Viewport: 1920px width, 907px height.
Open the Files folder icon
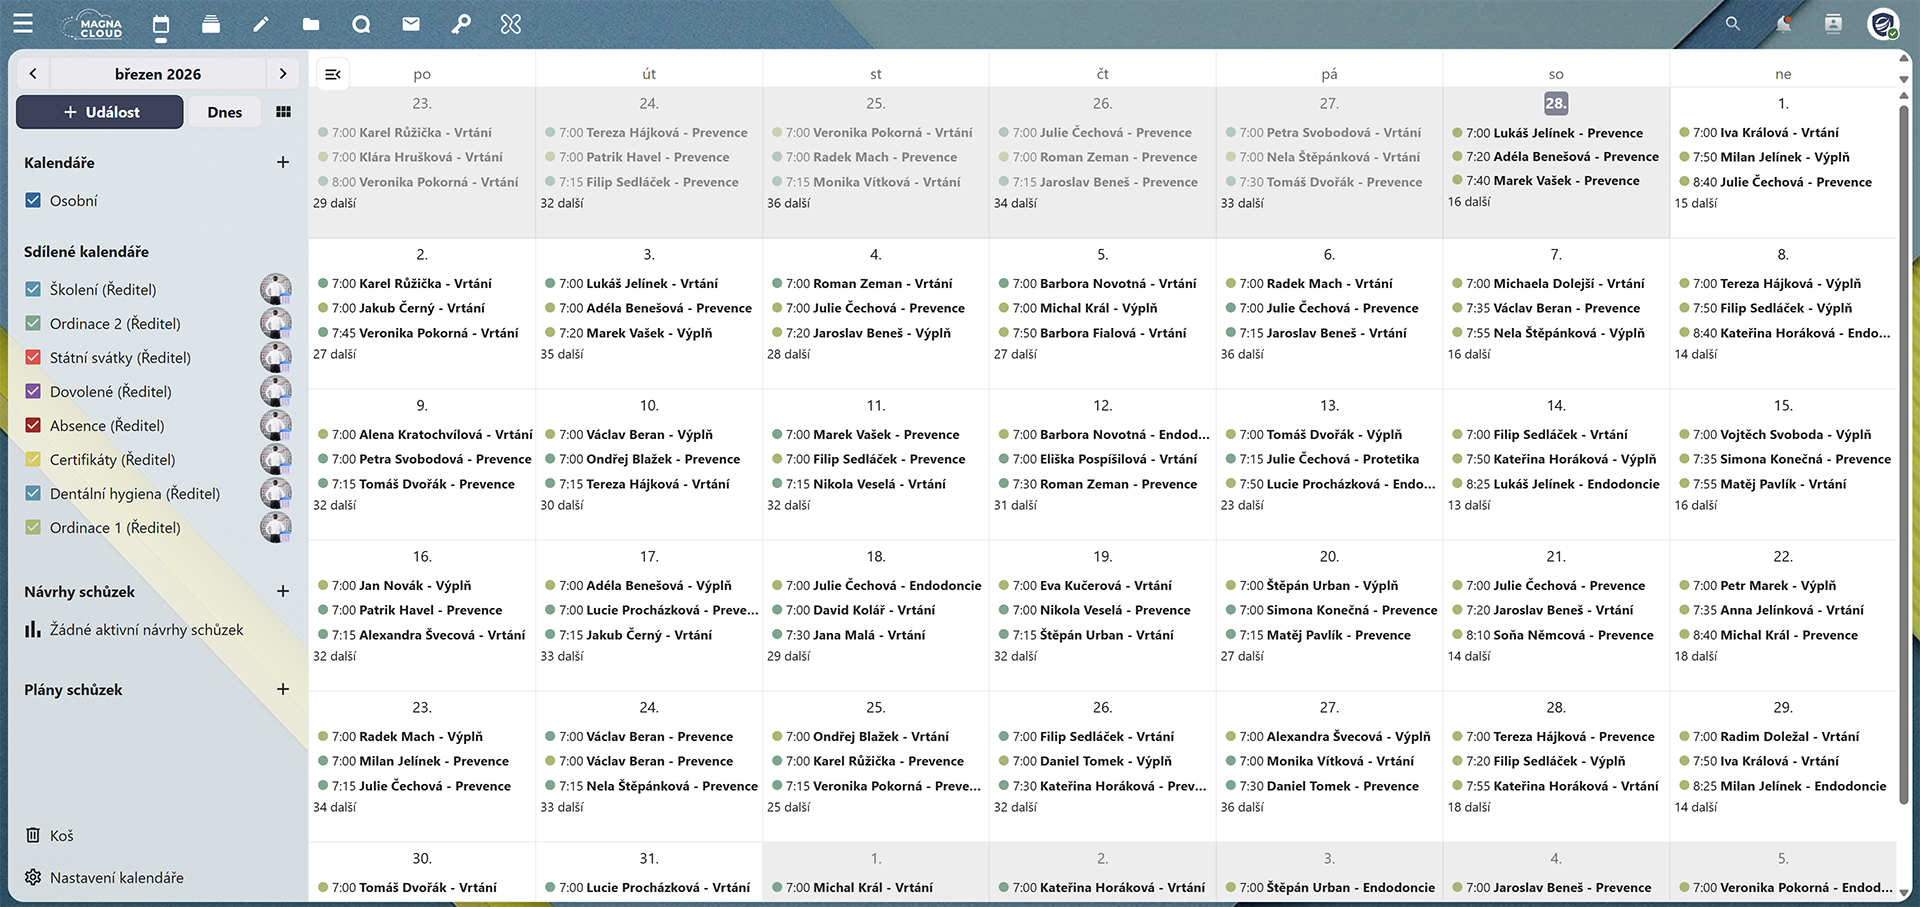(x=311, y=24)
